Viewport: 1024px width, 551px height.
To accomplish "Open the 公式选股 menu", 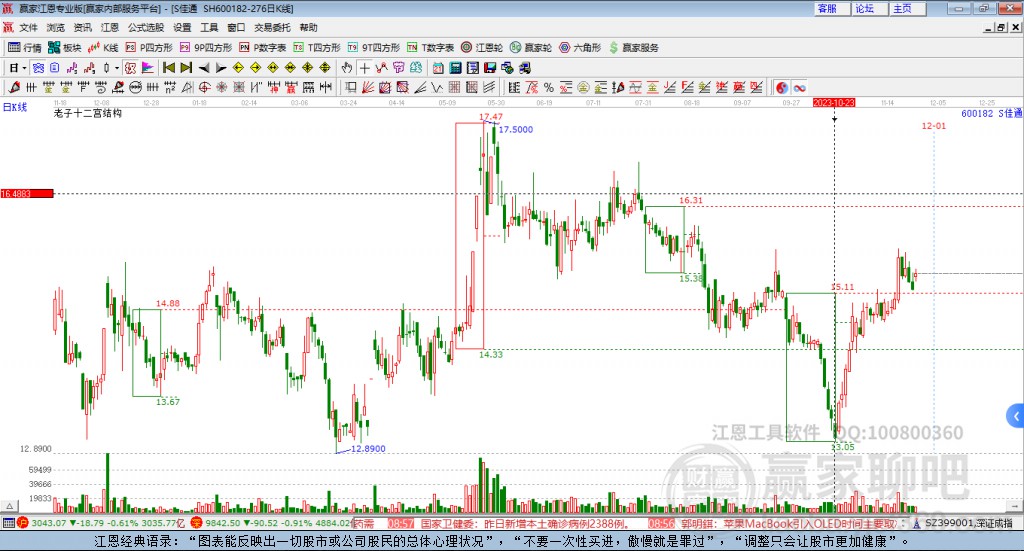I will coord(146,27).
